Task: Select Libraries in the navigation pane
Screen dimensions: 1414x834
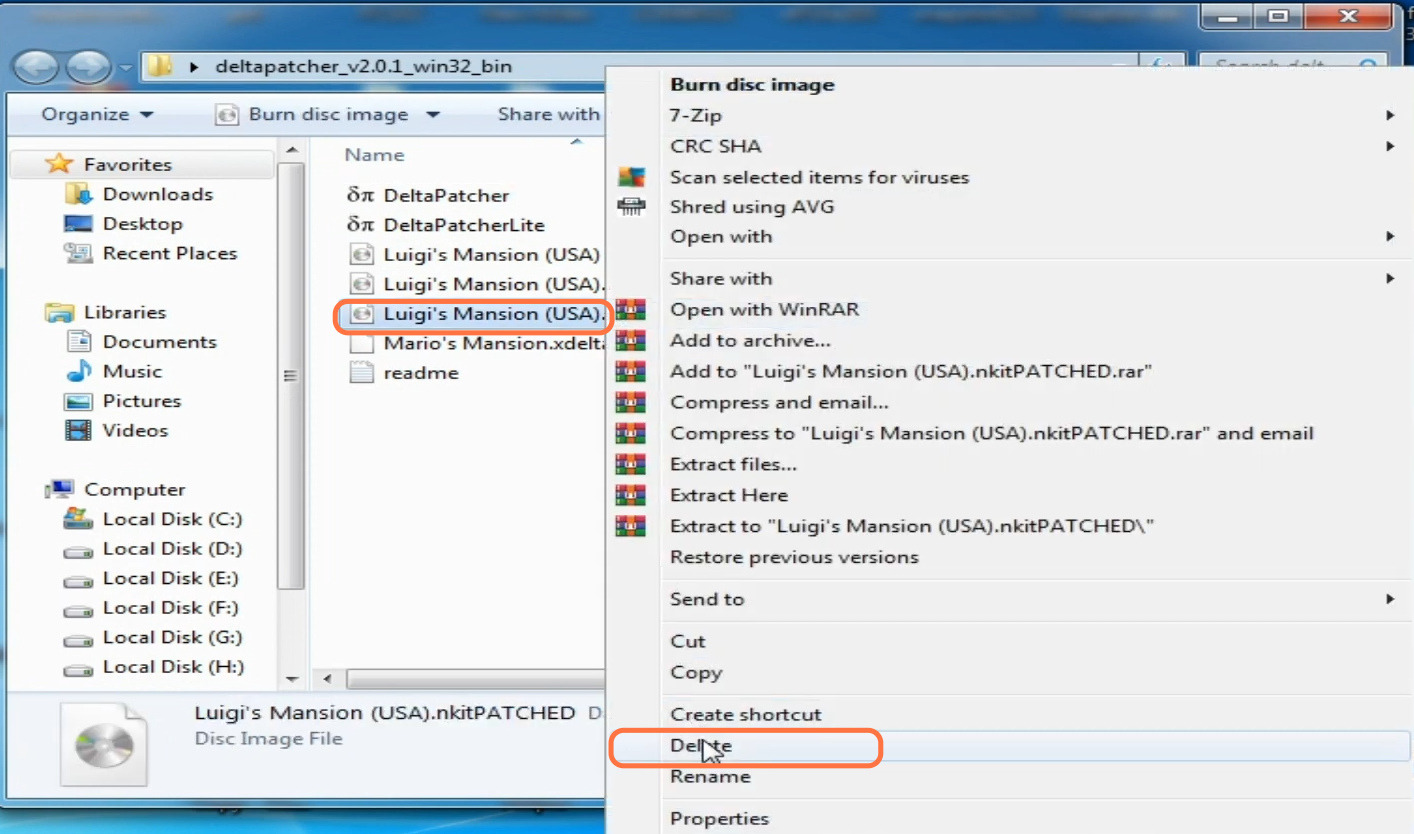Action: [125, 313]
